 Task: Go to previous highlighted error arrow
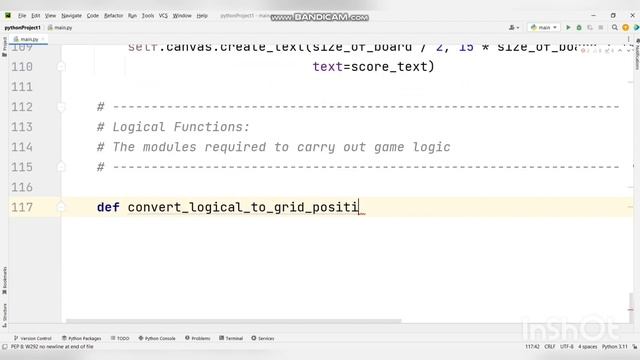point(620,51)
